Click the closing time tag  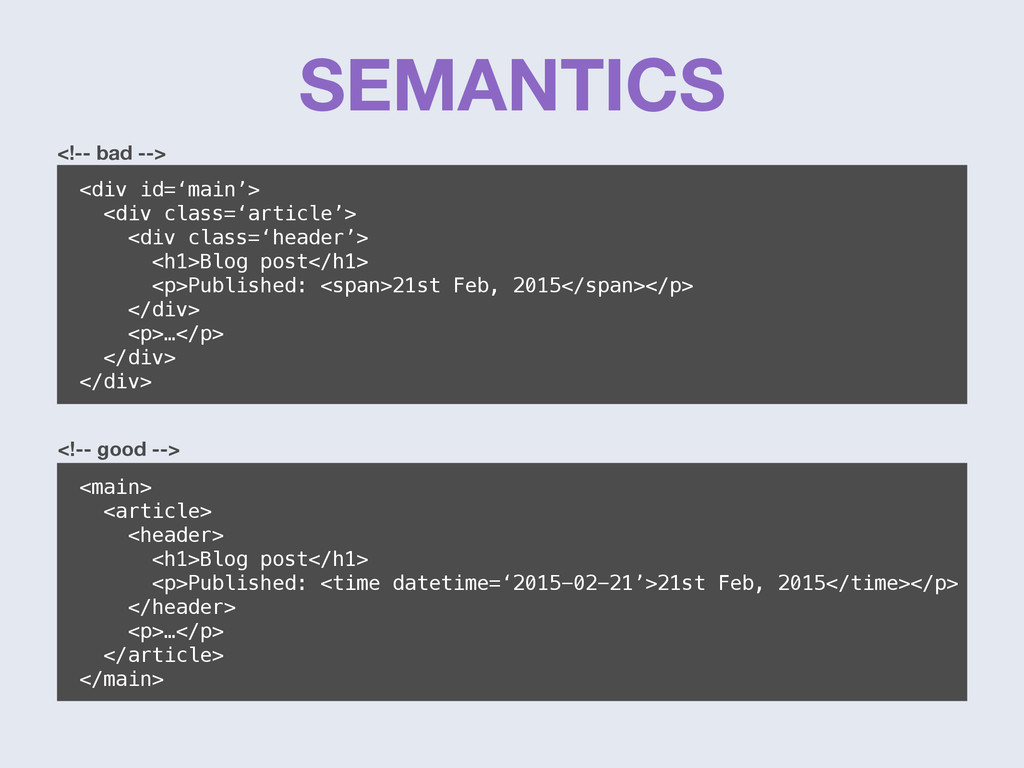868,583
